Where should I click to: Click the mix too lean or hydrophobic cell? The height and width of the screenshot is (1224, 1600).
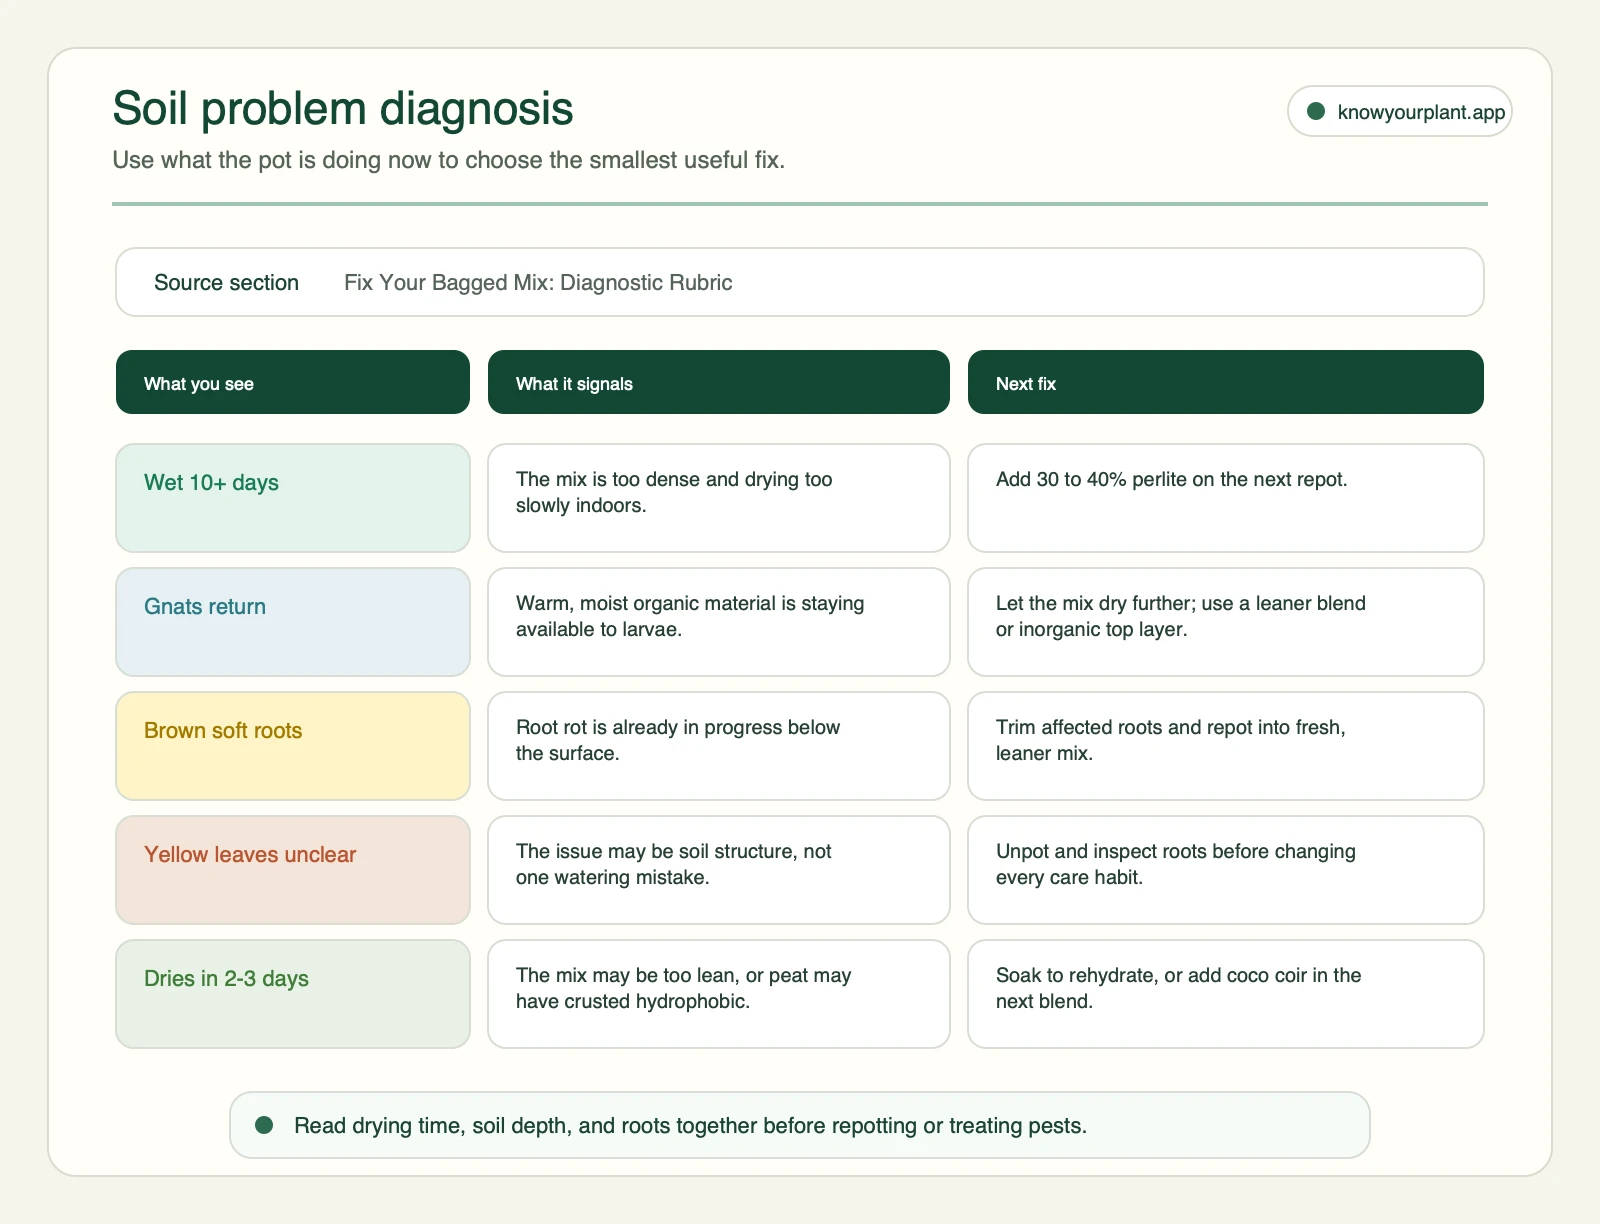[719, 994]
